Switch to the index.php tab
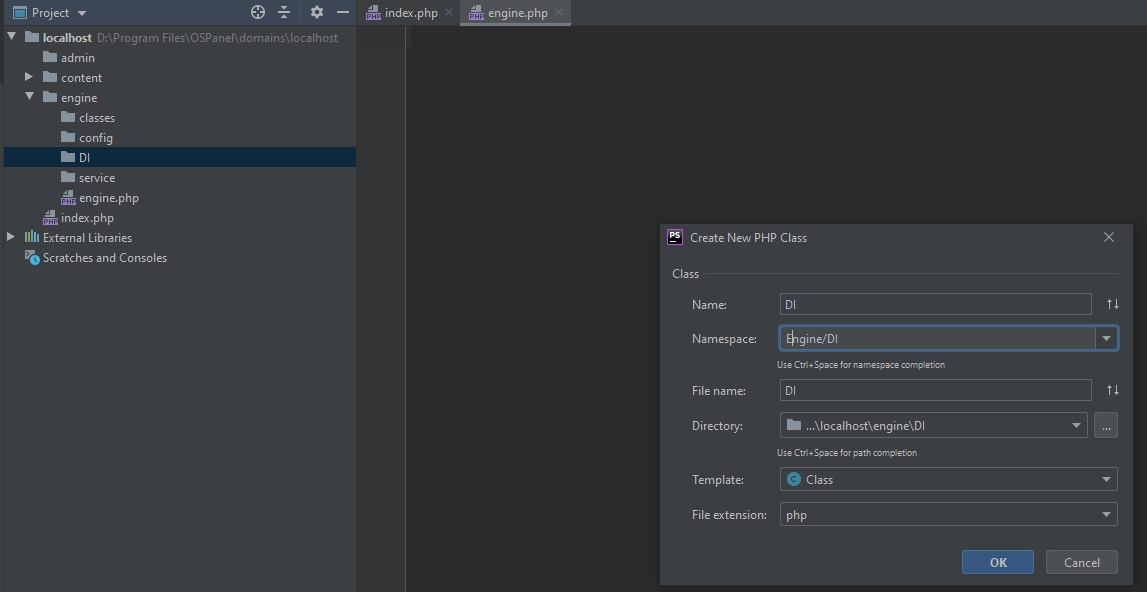The image size is (1147, 592). [410, 13]
